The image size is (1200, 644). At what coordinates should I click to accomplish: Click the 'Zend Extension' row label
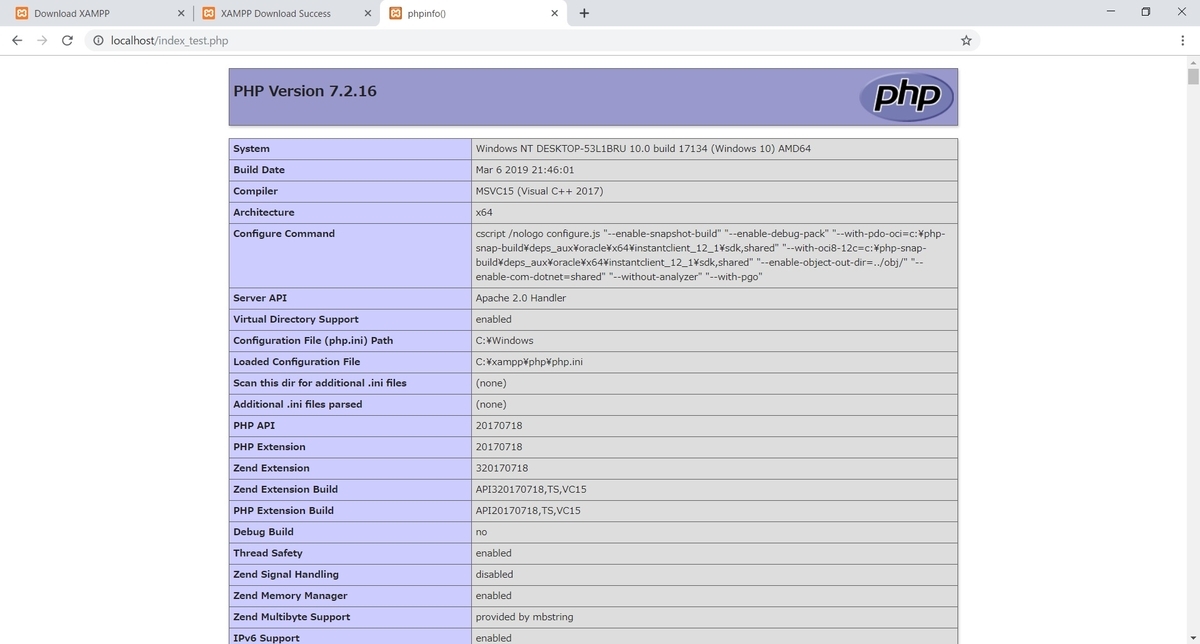pyautogui.click(x=271, y=468)
